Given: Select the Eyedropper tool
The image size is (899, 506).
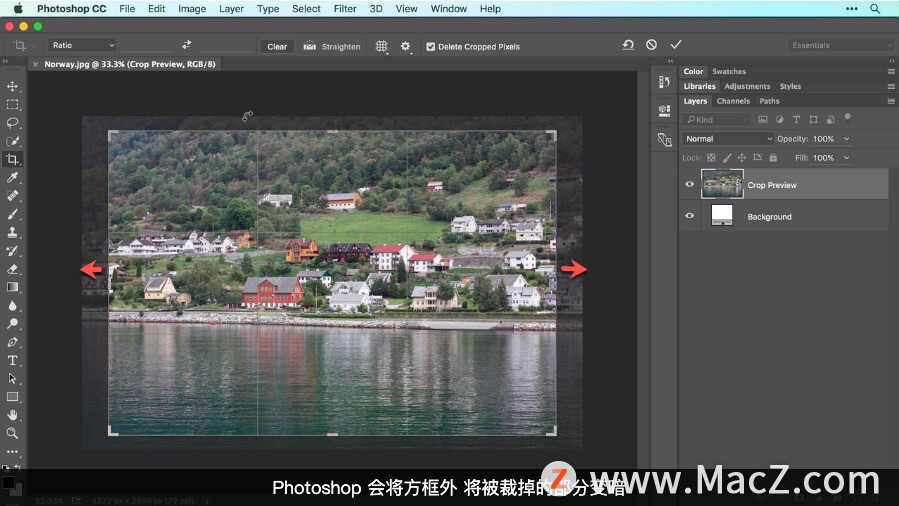Looking at the screenshot, I should (12, 178).
